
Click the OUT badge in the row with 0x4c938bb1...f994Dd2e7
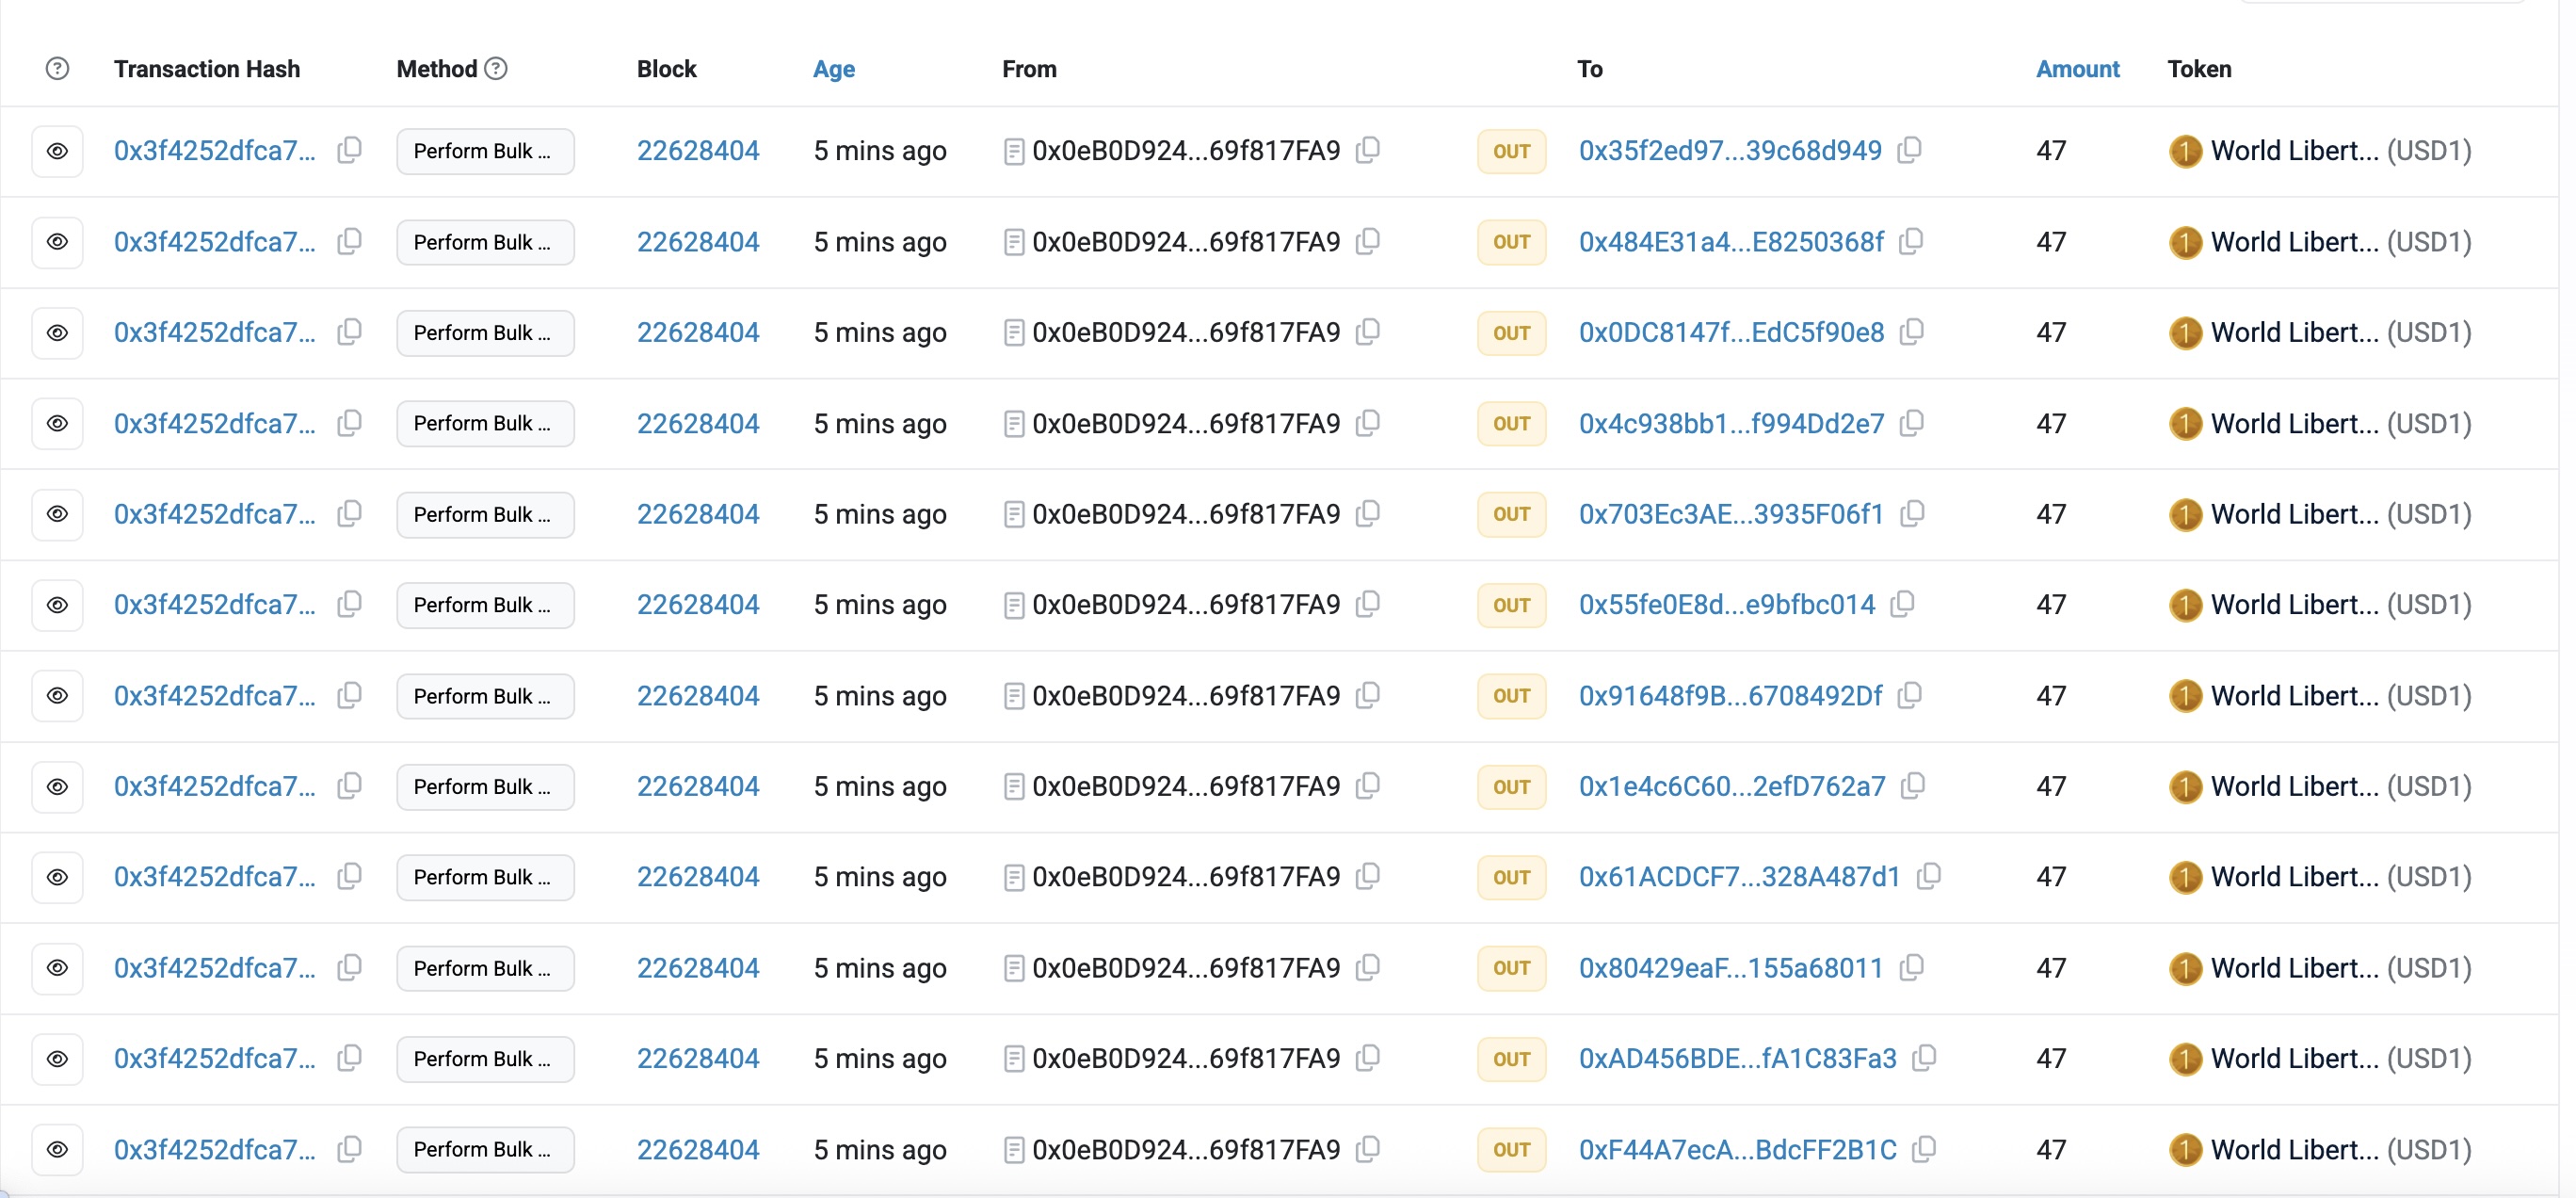point(1511,423)
